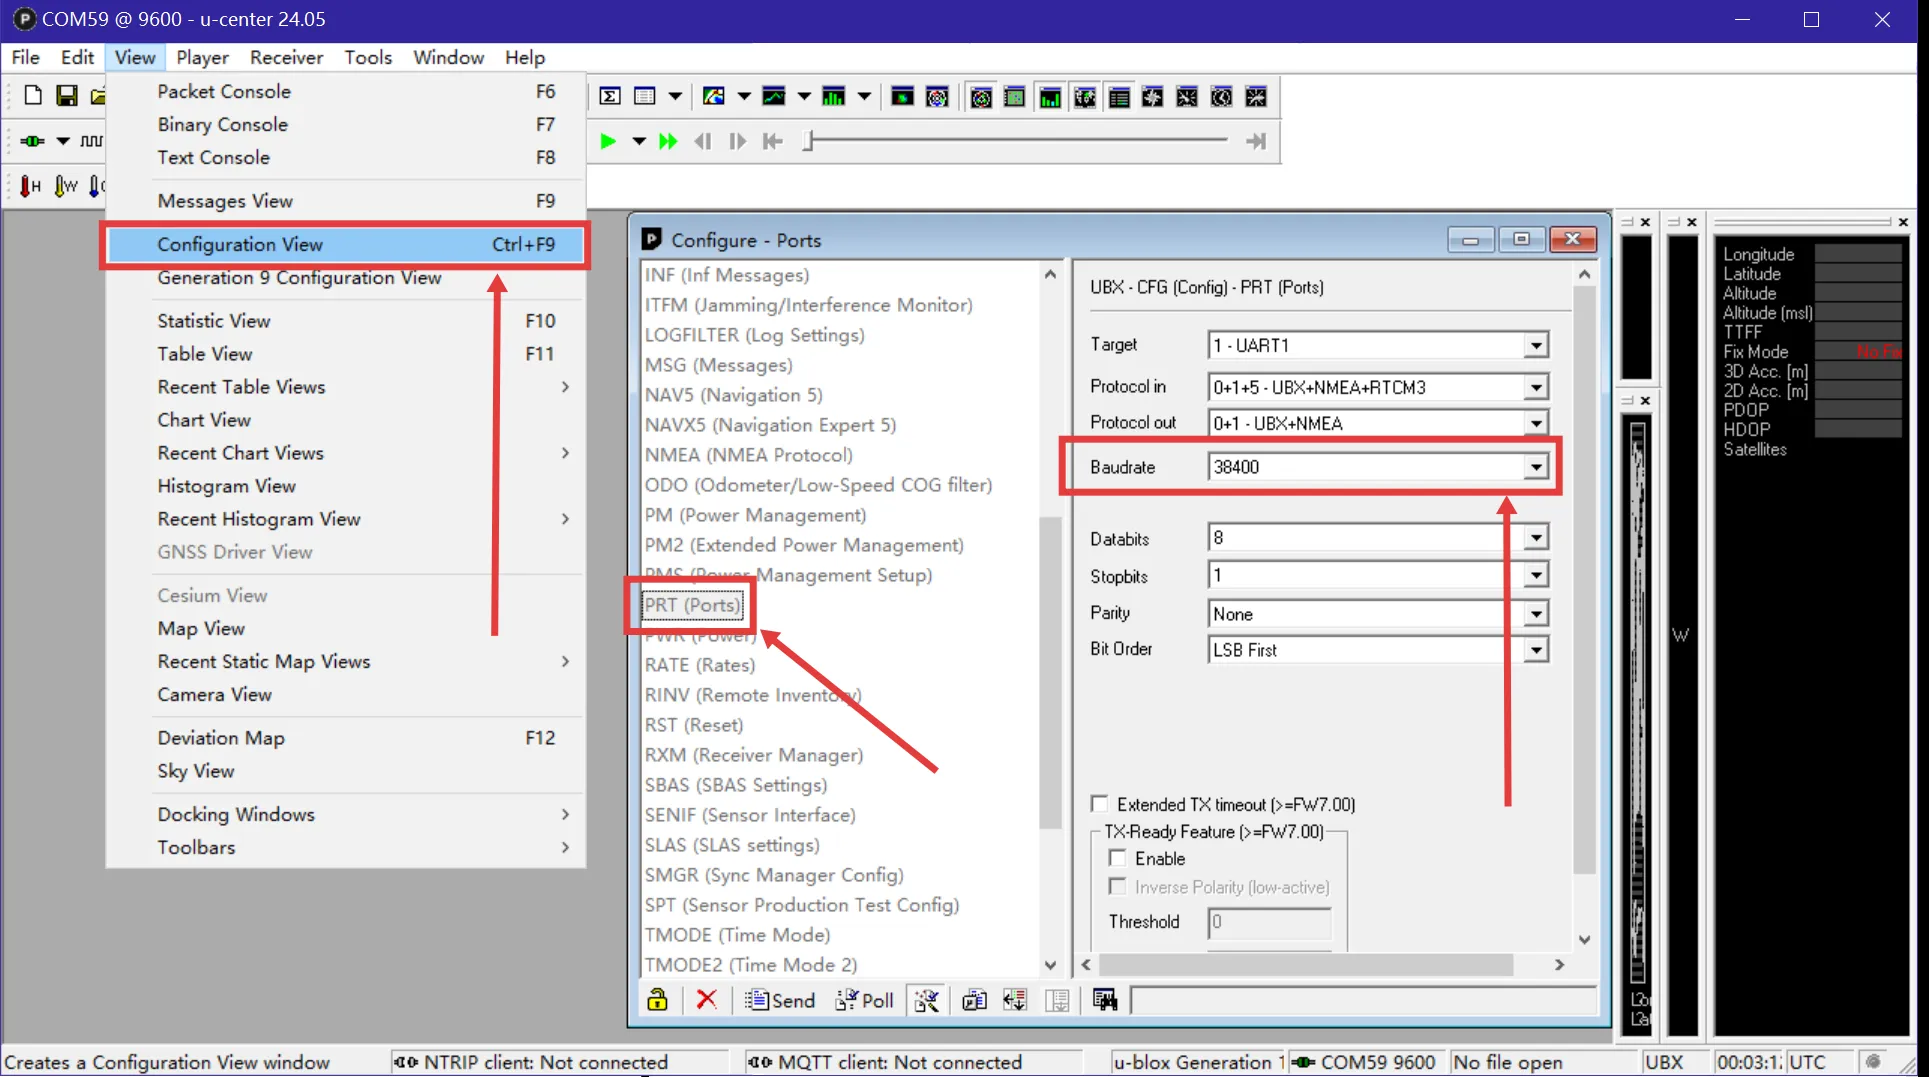Click the green fast-forward icon

point(668,141)
